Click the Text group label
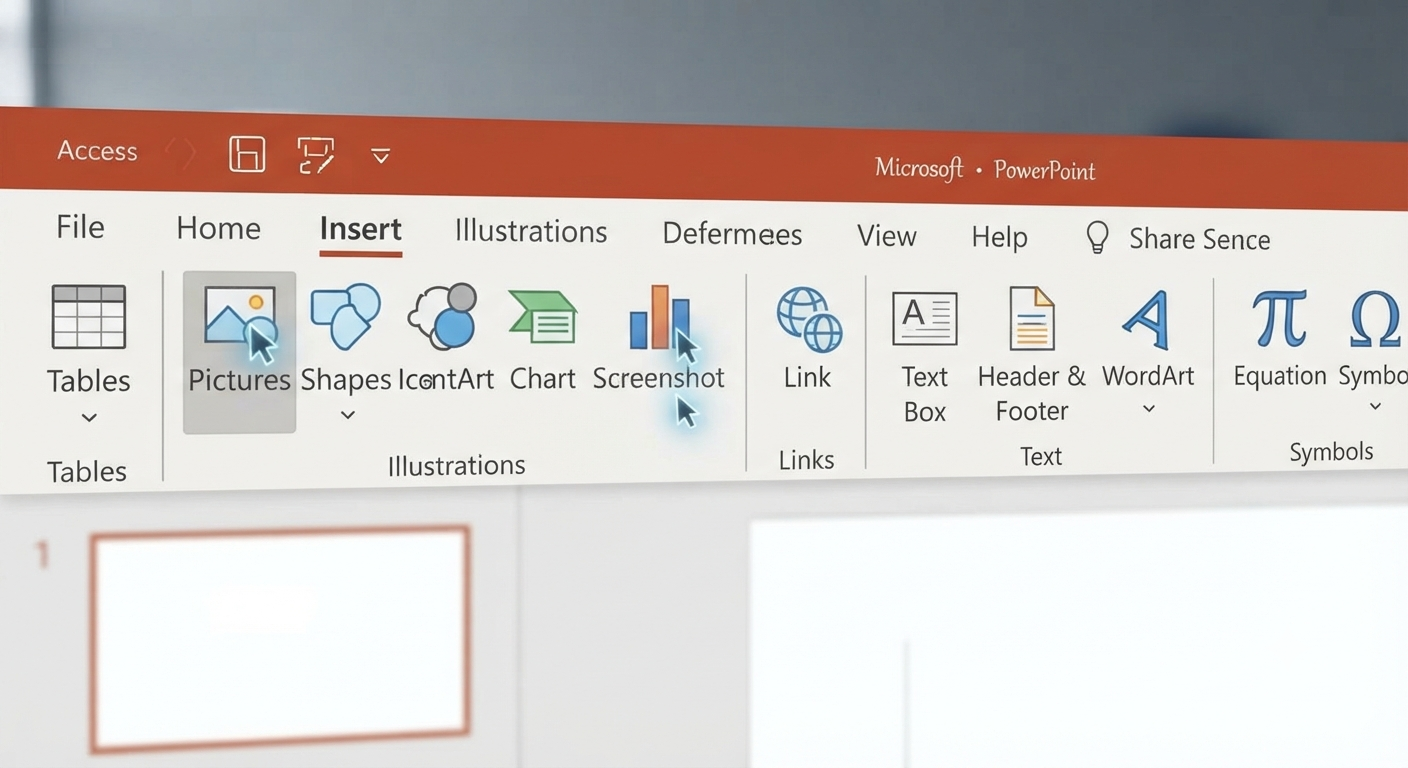1408x768 pixels. point(1040,456)
